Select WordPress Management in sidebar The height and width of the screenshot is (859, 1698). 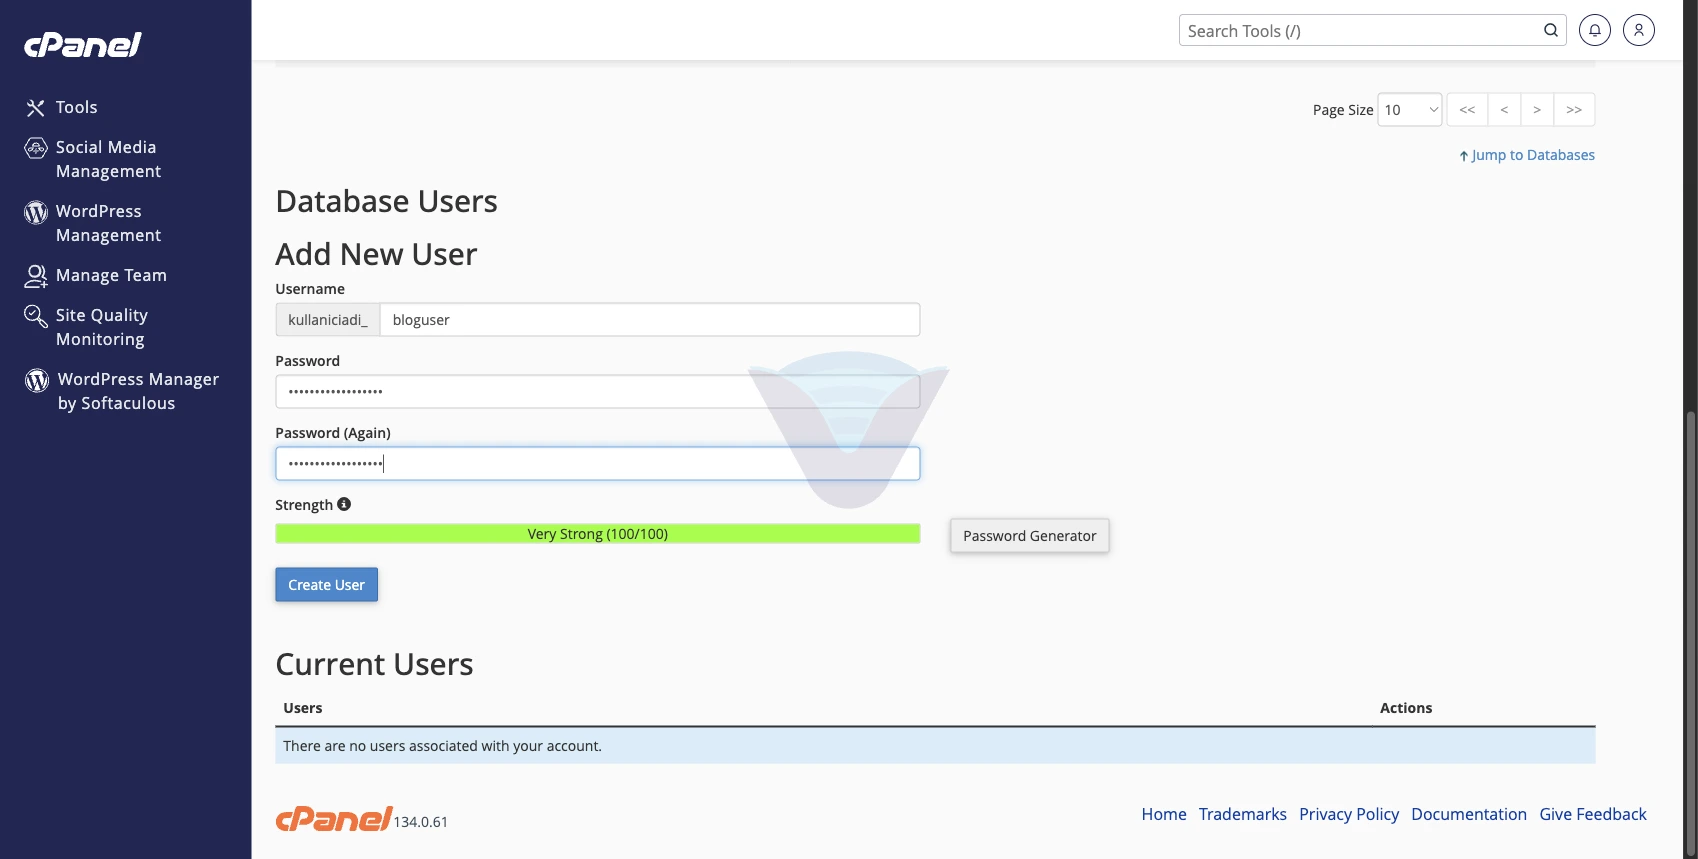pyautogui.click(x=108, y=223)
